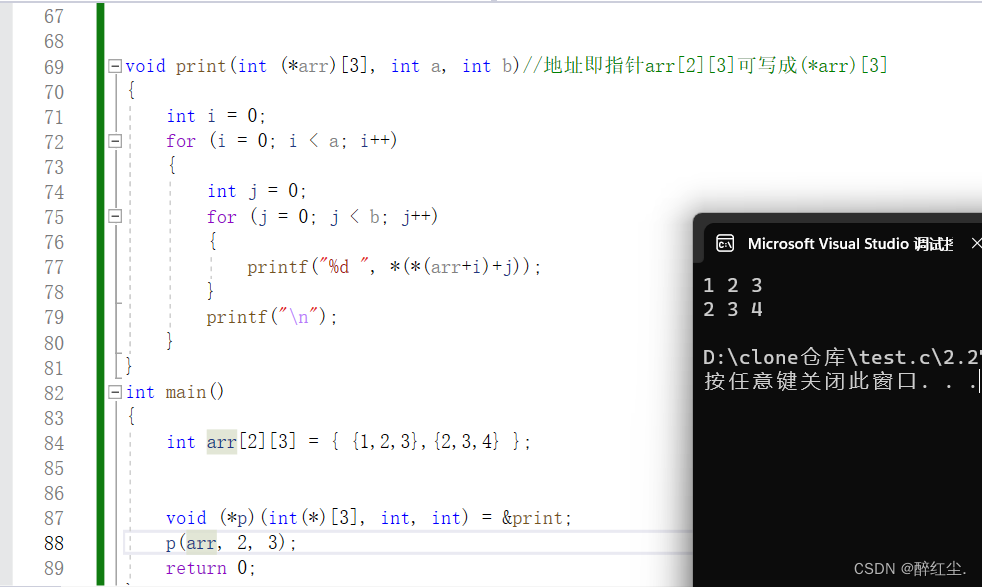Click line number 67 in the gutter

coord(54,16)
